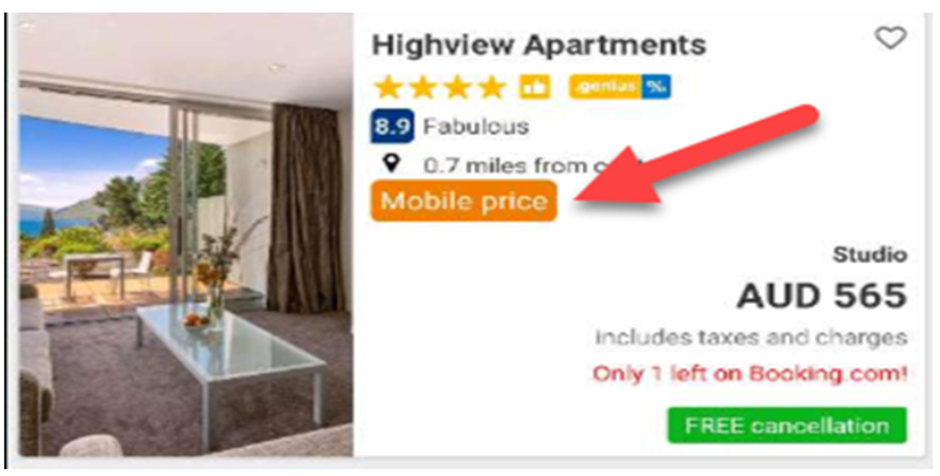Click the four-star rating icons
940x476 pixels.
tap(441, 88)
